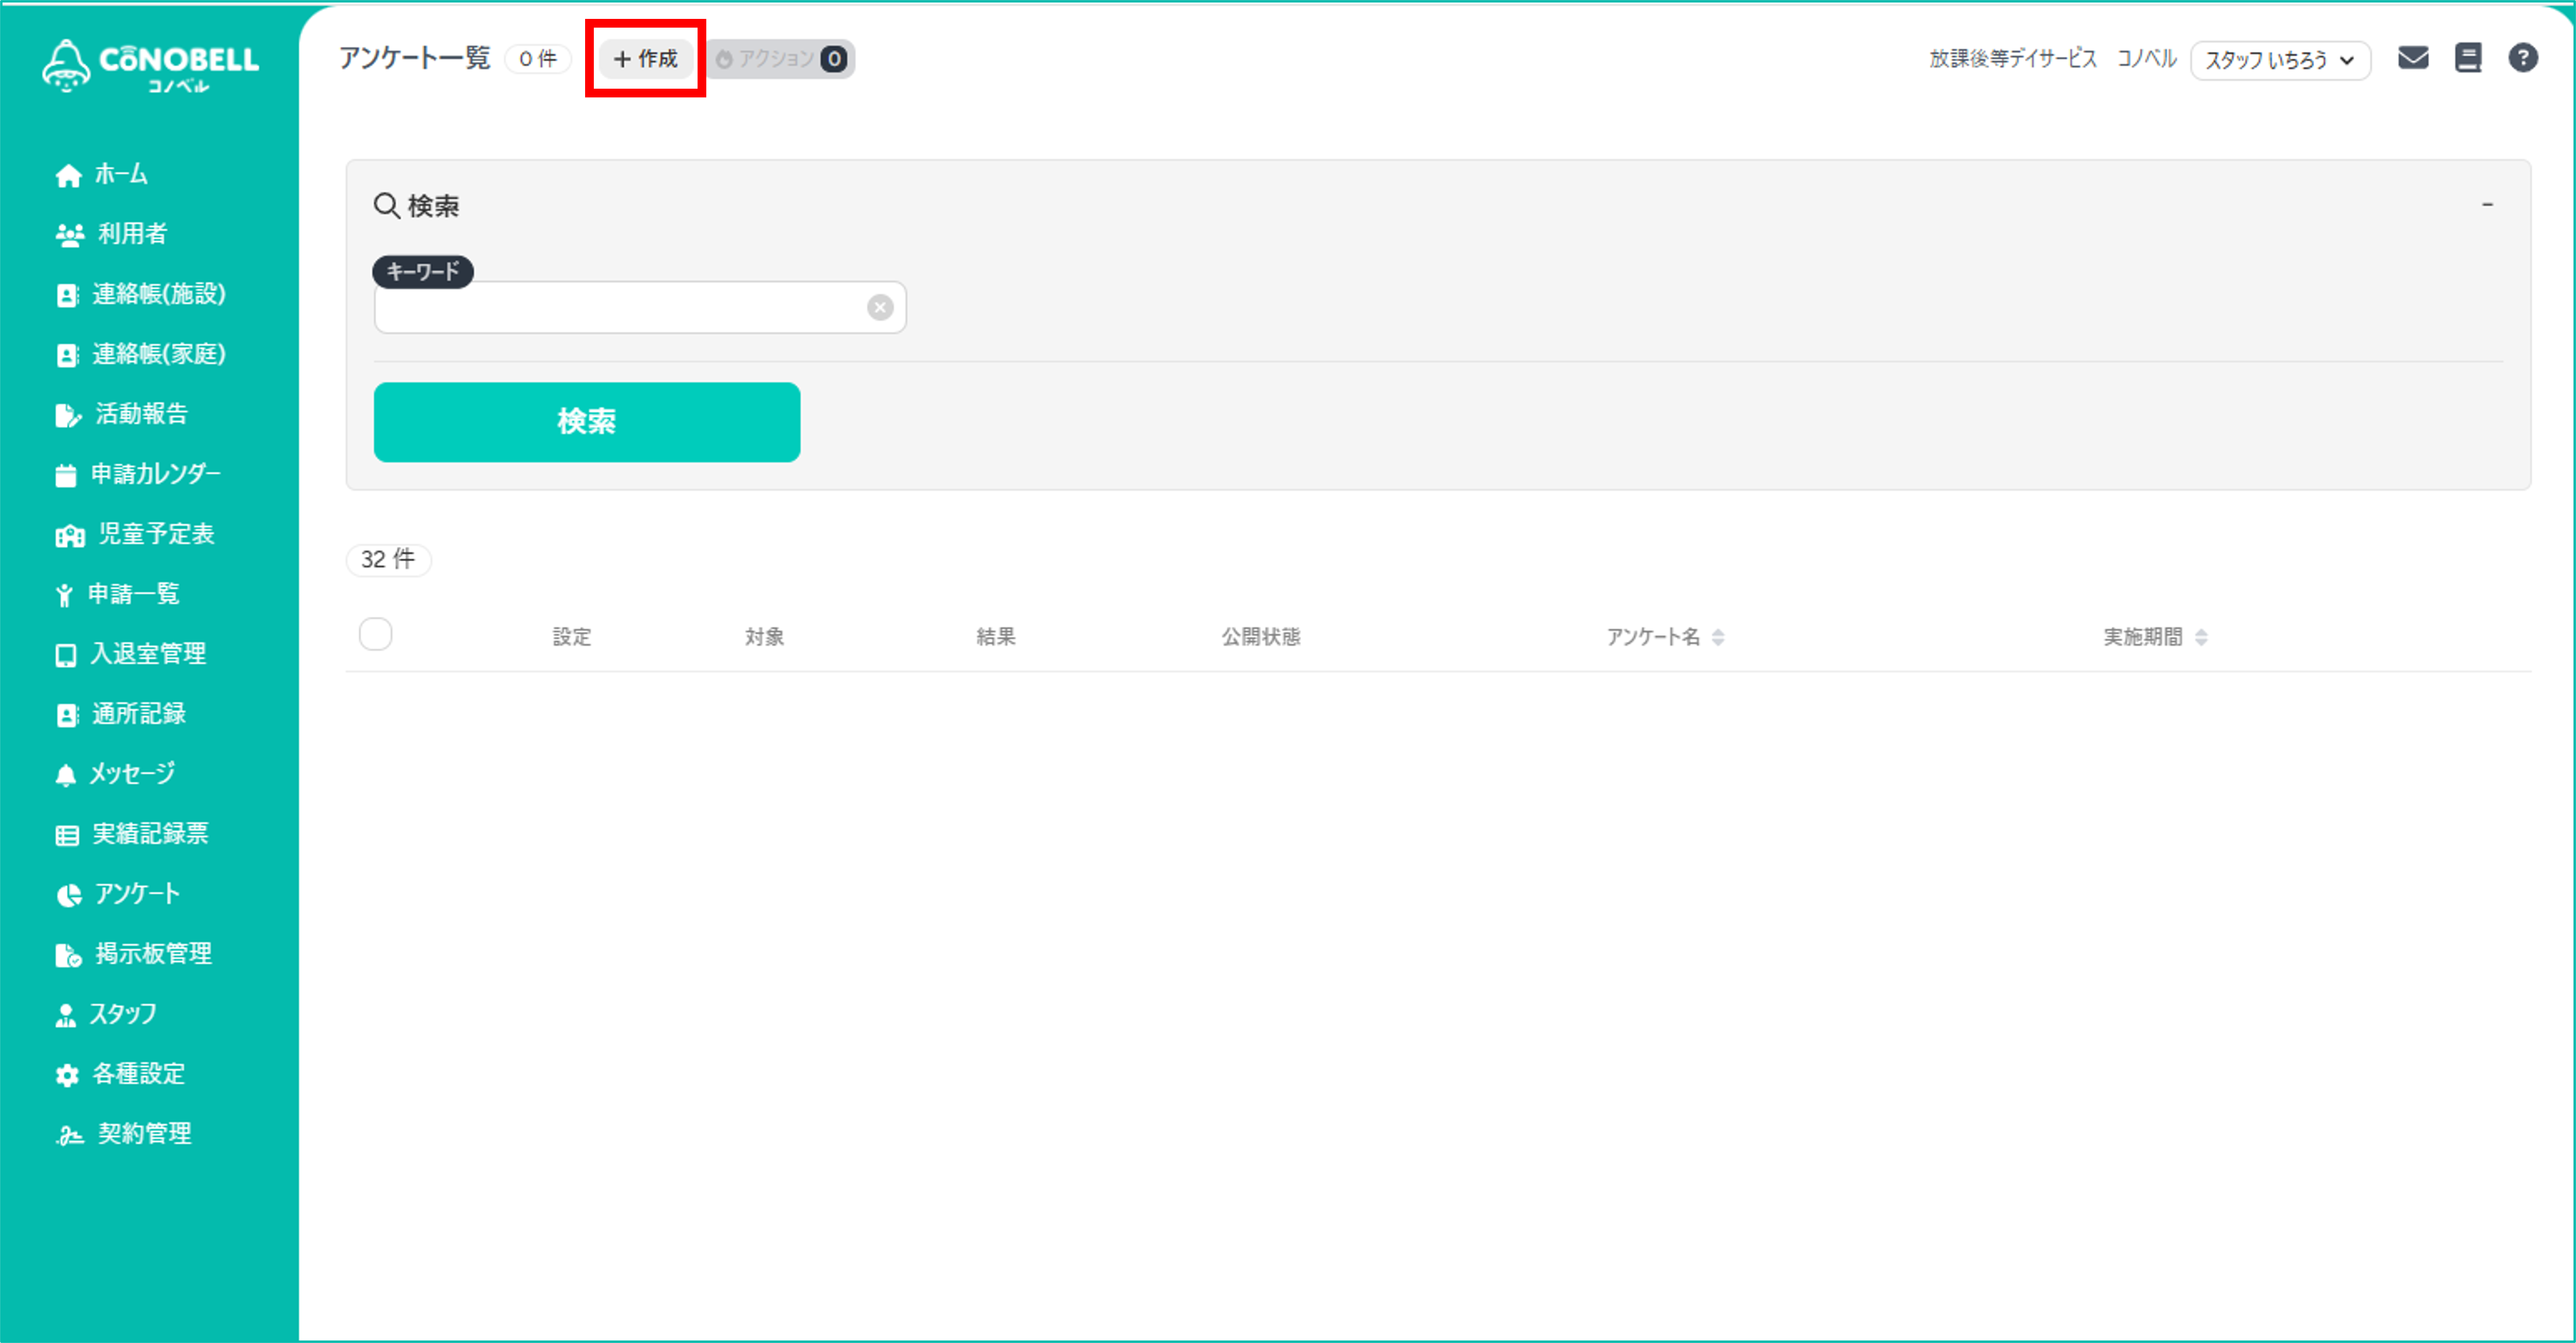This screenshot has width=2576, height=1343.
Task: Click the アンケート pie chart icon
Action: tap(68, 895)
